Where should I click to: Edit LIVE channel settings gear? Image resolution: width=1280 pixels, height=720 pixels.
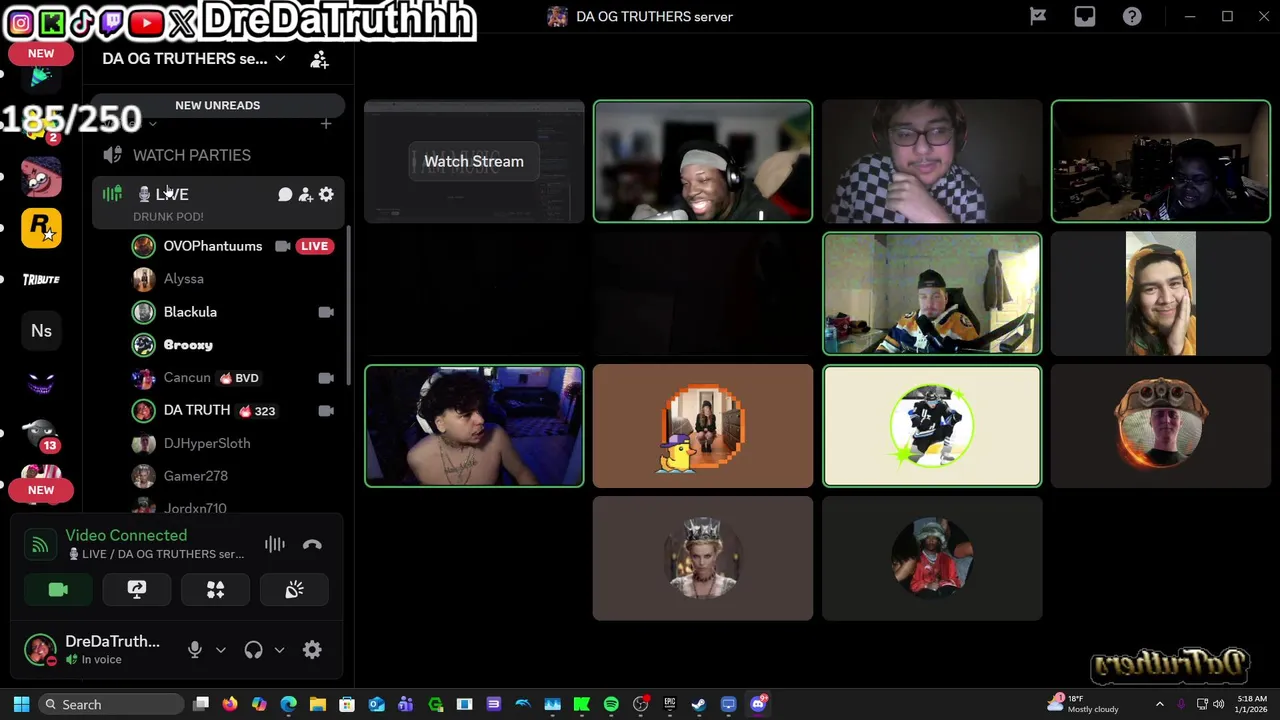326,194
